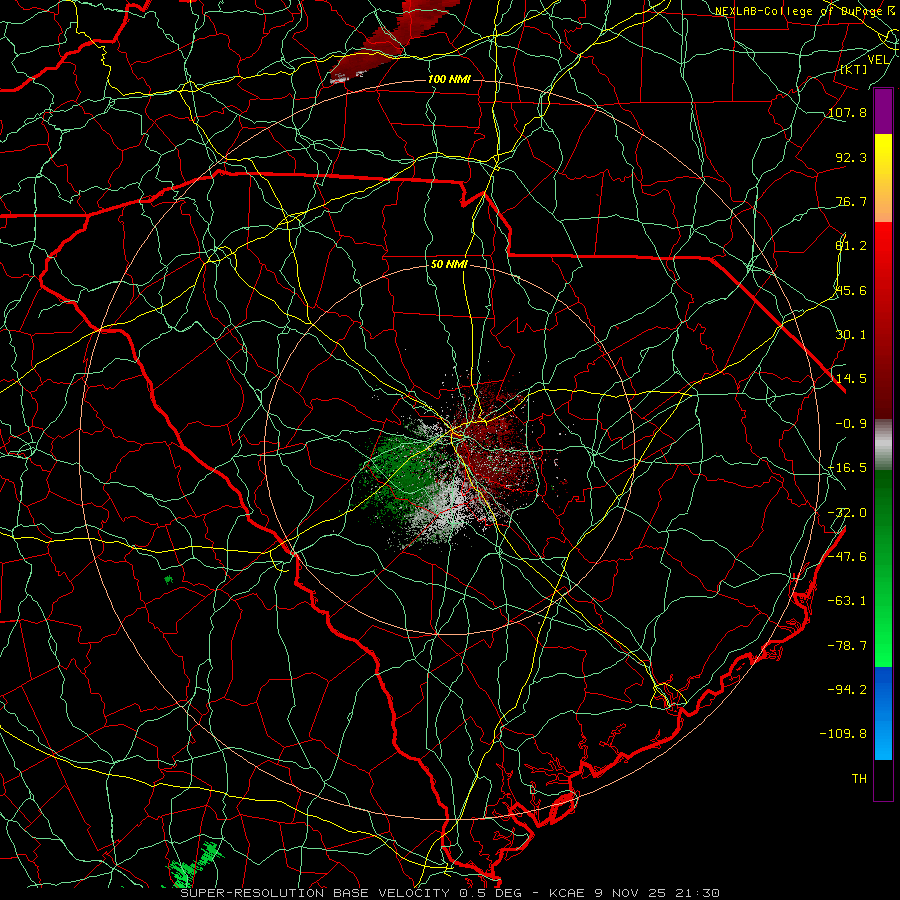Click the -63.1 velocity scale value
The width and height of the screenshot is (900, 900).
(x=847, y=601)
